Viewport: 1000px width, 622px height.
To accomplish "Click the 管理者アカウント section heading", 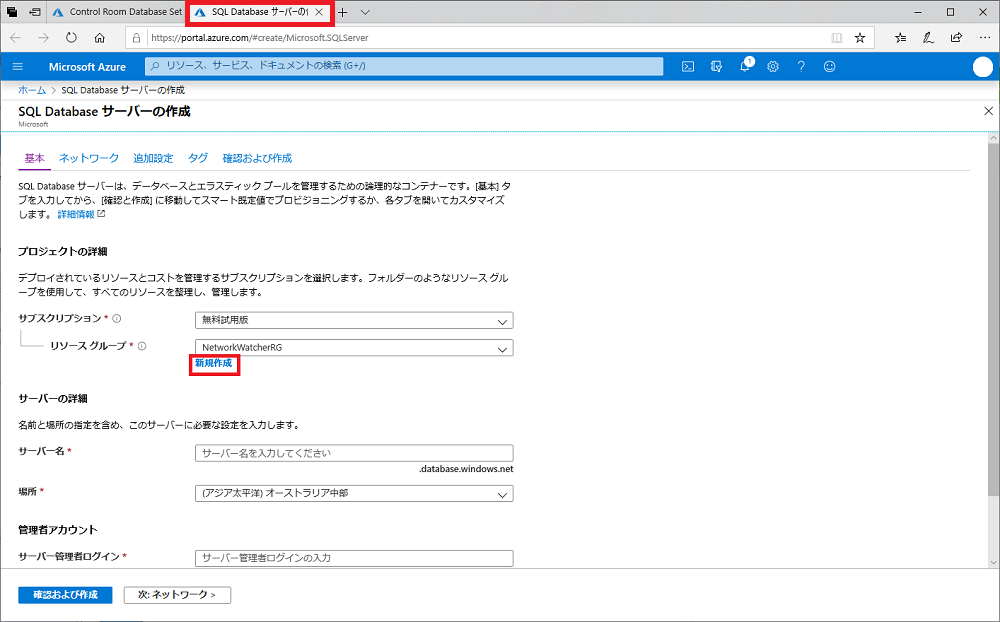I will [58, 530].
